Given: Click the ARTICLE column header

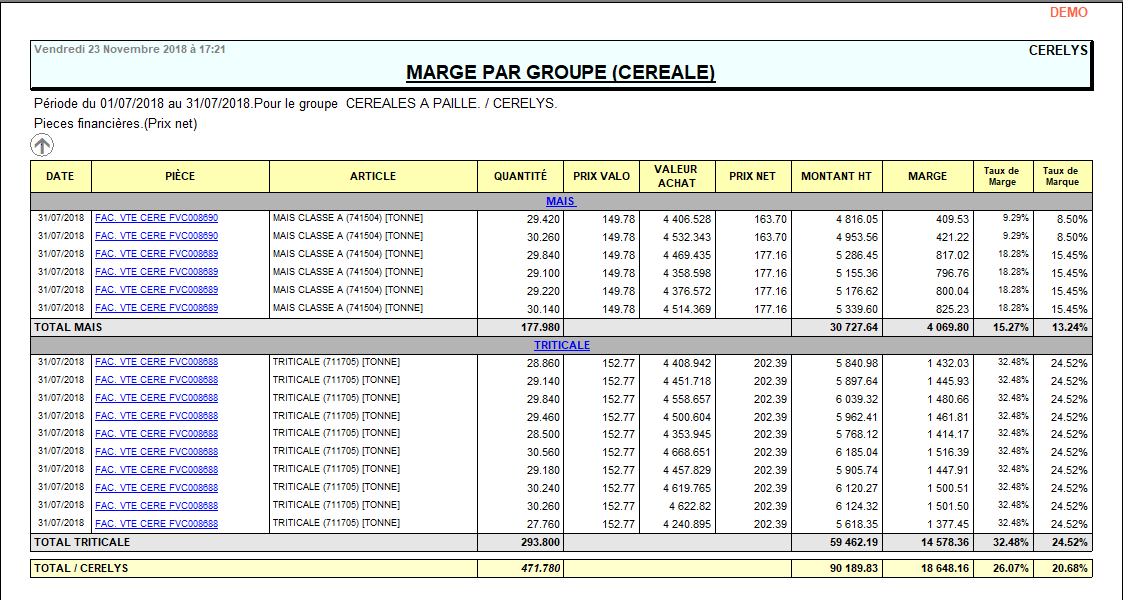Looking at the screenshot, I should tap(374, 176).
